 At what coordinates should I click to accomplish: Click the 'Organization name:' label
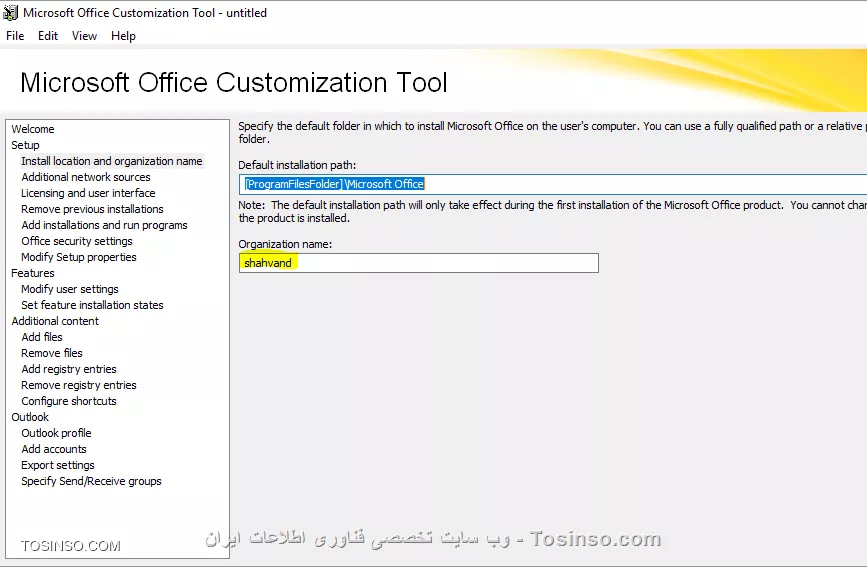click(285, 244)
